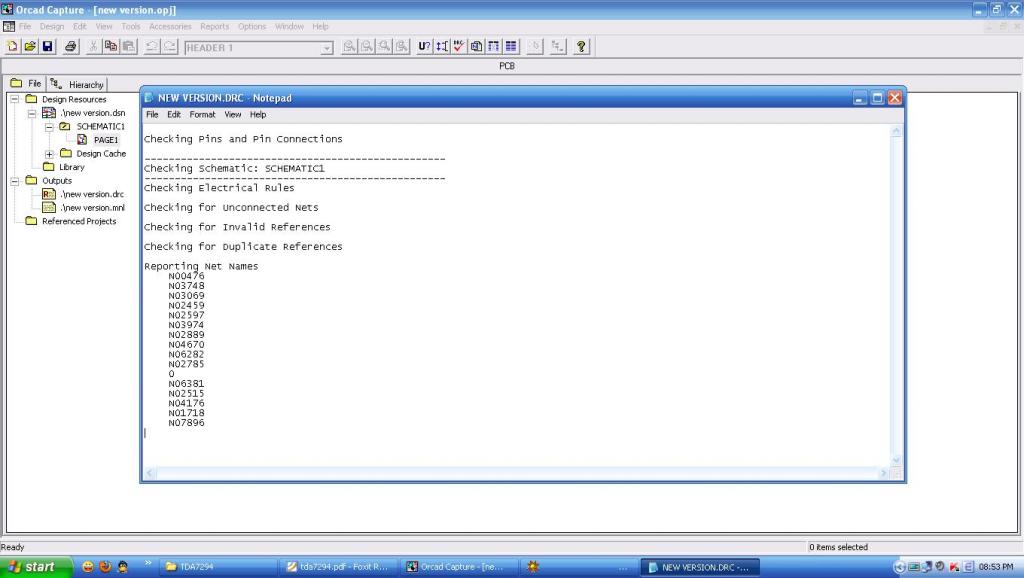Viewport: 1024px width, 578px height.
Task: Click the 'Checking for Unconnected Nets' line
Action: point(231,208)
